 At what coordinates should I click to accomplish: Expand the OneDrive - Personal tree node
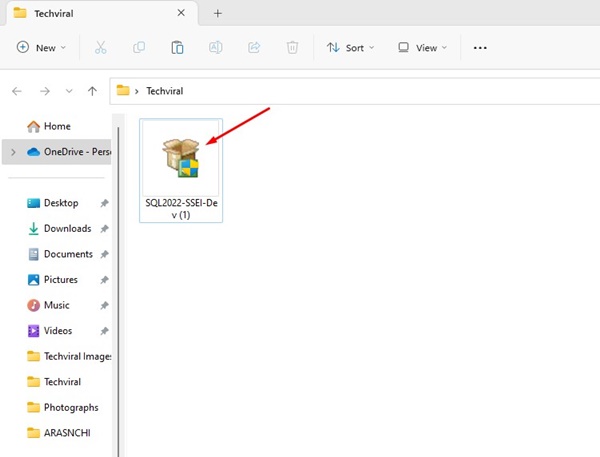[13, 152]
